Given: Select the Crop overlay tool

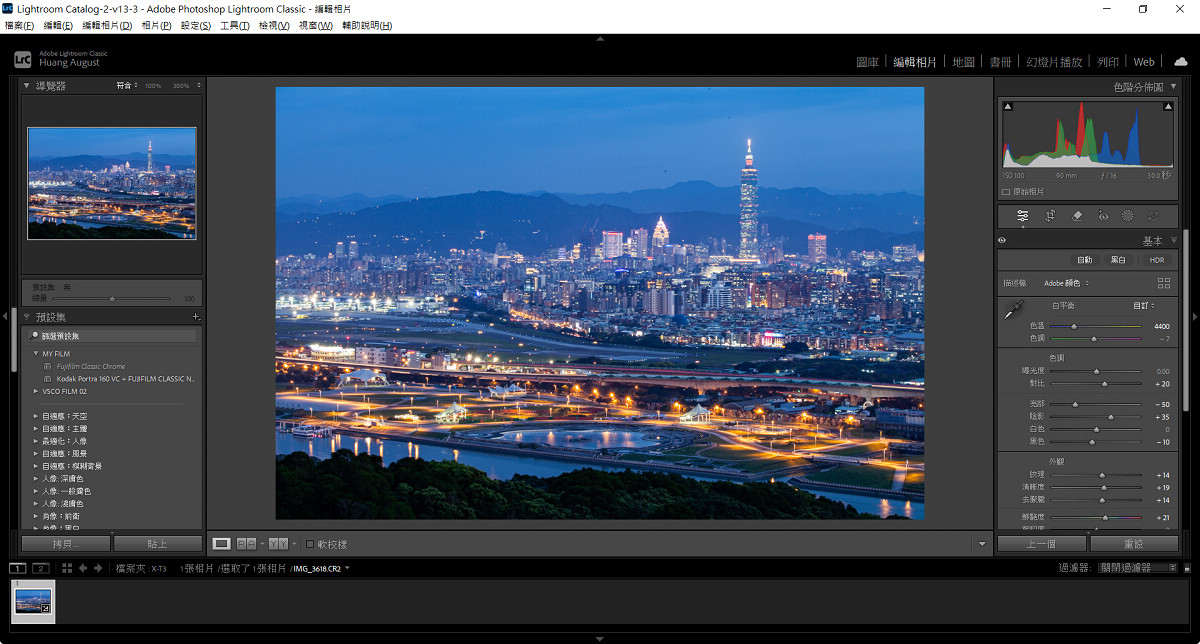Looking at the screenshot, I should click(1050, 215).
